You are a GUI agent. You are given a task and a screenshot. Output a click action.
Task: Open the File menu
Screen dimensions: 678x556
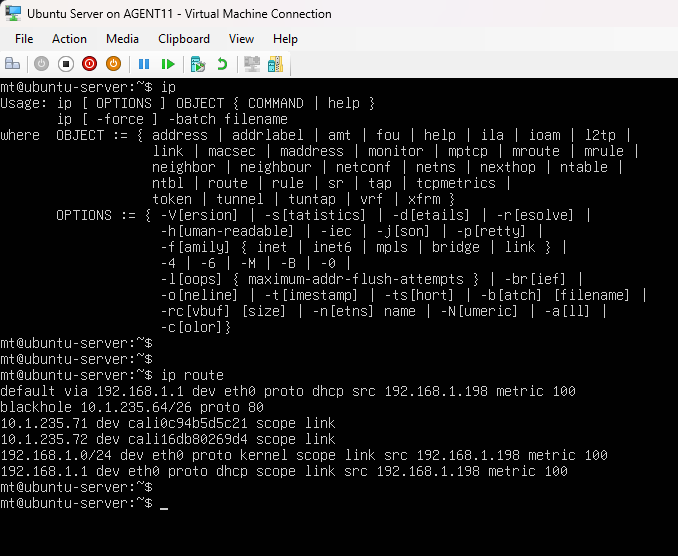24,39
